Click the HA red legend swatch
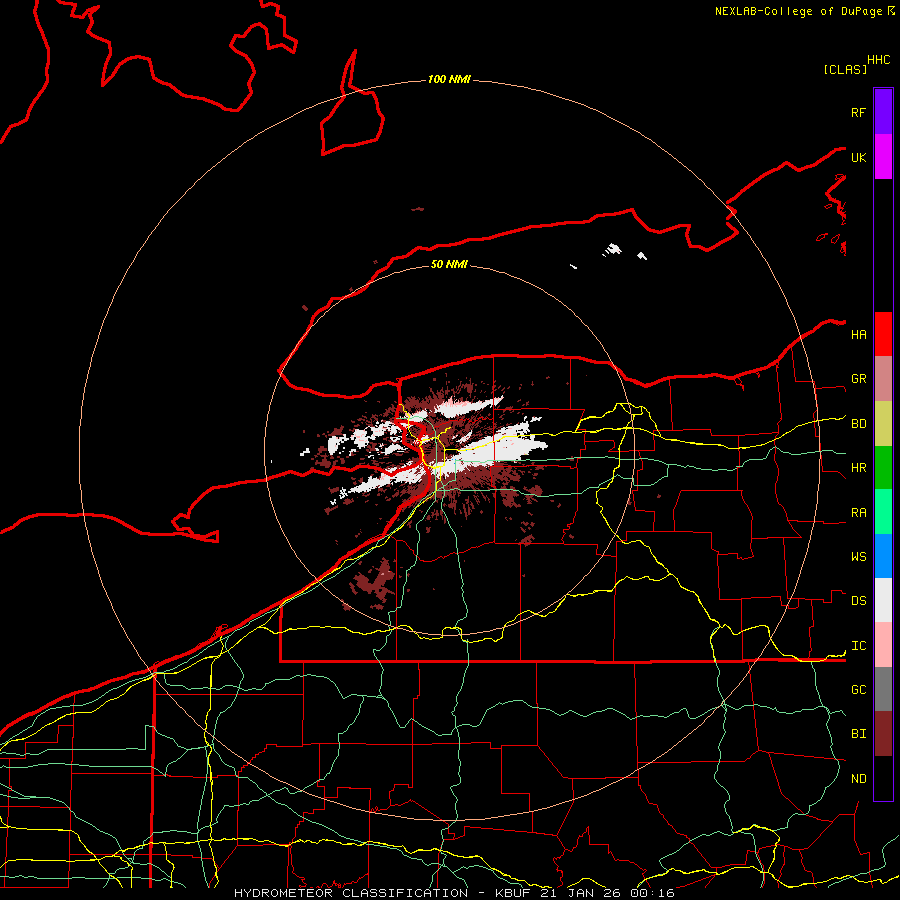The width and height of the screenshot is (900, 900). point(883,334)
